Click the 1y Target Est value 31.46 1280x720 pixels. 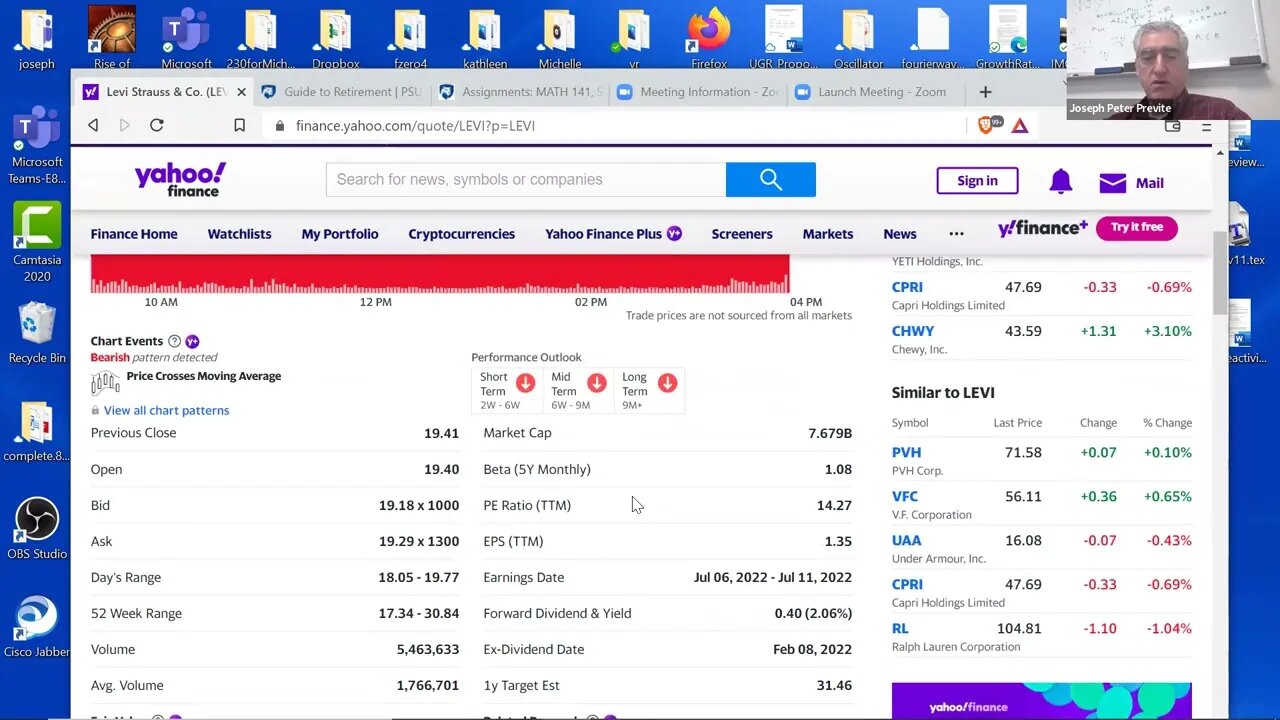[x=834, y=685]
